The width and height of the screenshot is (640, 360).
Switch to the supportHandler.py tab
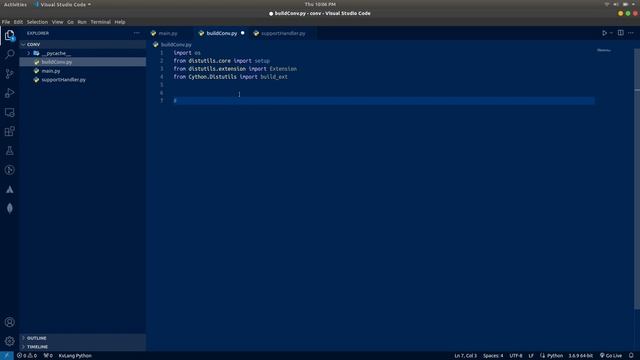point(282,33)
